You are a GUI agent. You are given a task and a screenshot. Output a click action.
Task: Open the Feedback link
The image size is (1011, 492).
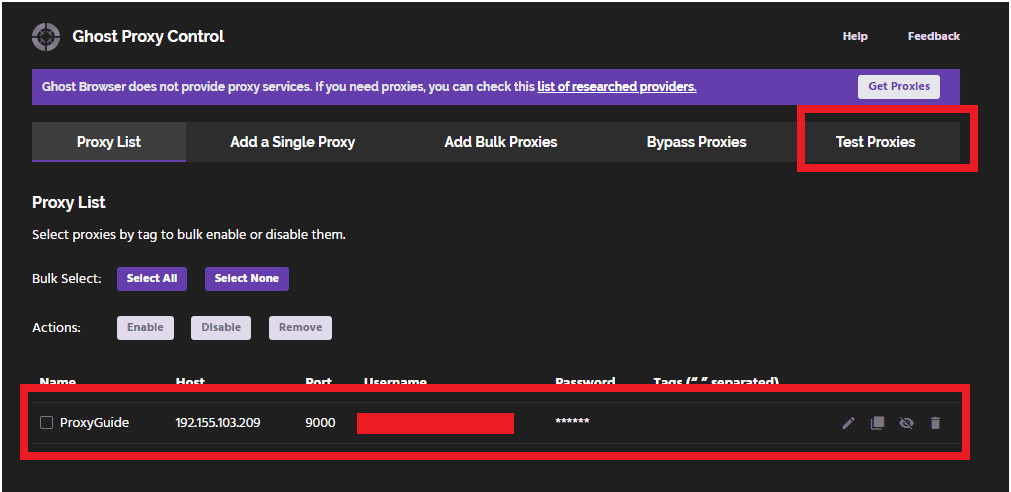coord(934,36)
